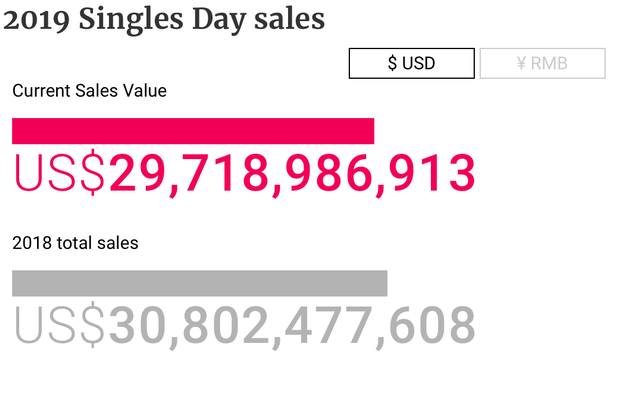Select the pink current sales progress bar
The height and width of the screenshot is (397, 637).
coord(193,131)
